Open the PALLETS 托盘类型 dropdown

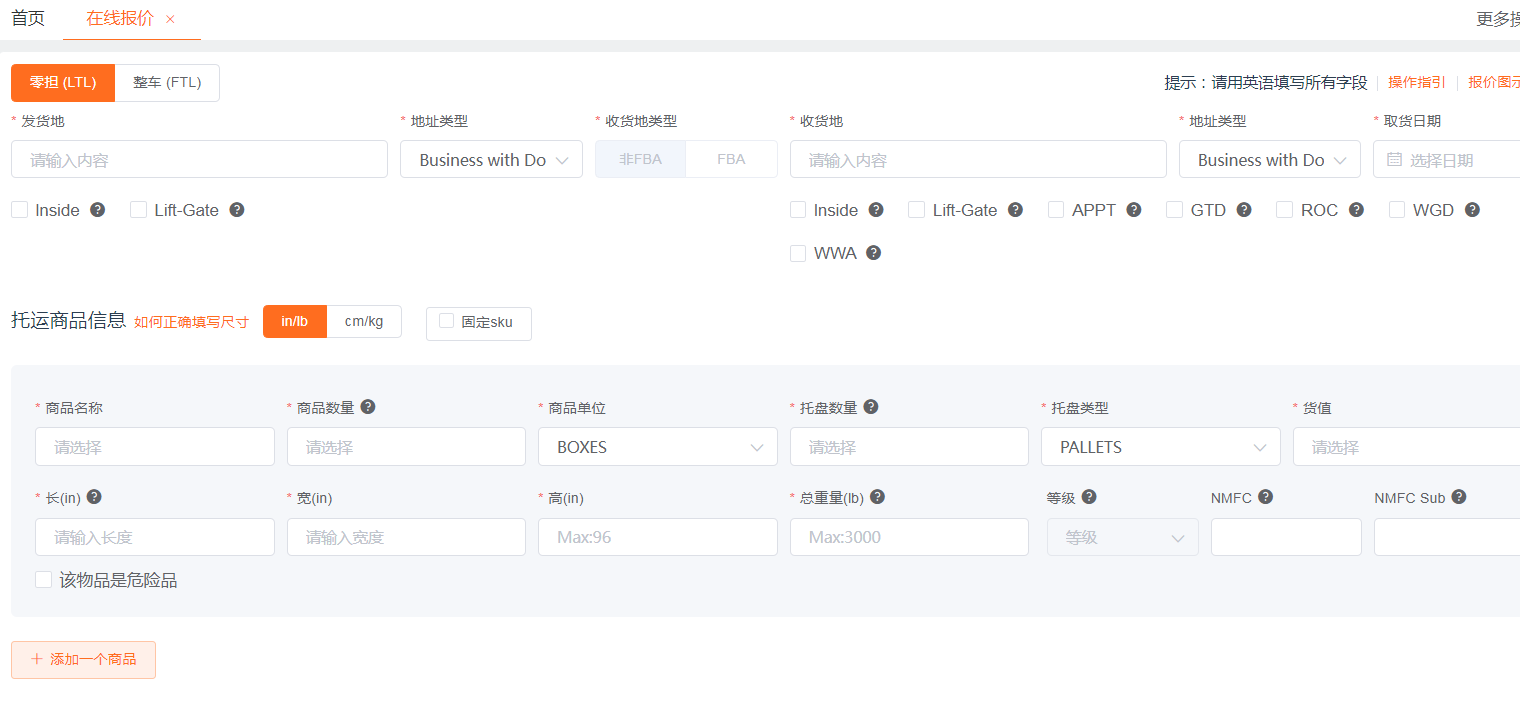click(1160, 446)
